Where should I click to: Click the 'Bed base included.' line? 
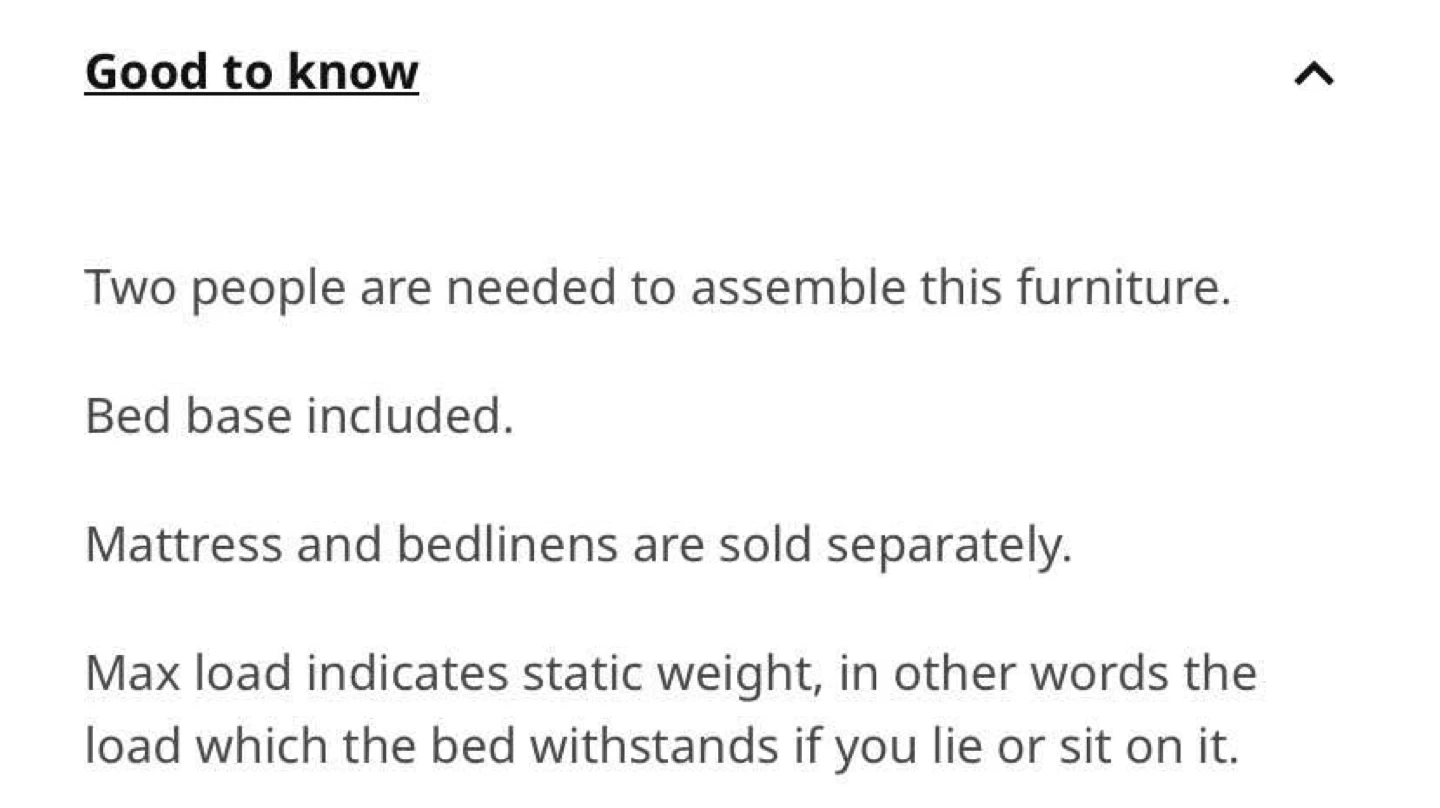point(299,416)
